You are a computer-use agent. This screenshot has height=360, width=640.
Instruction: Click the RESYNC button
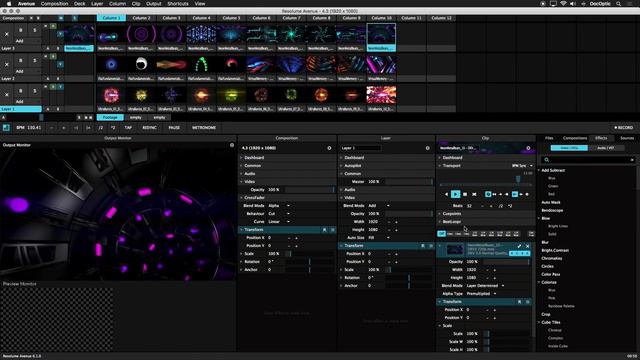point(149,128)
